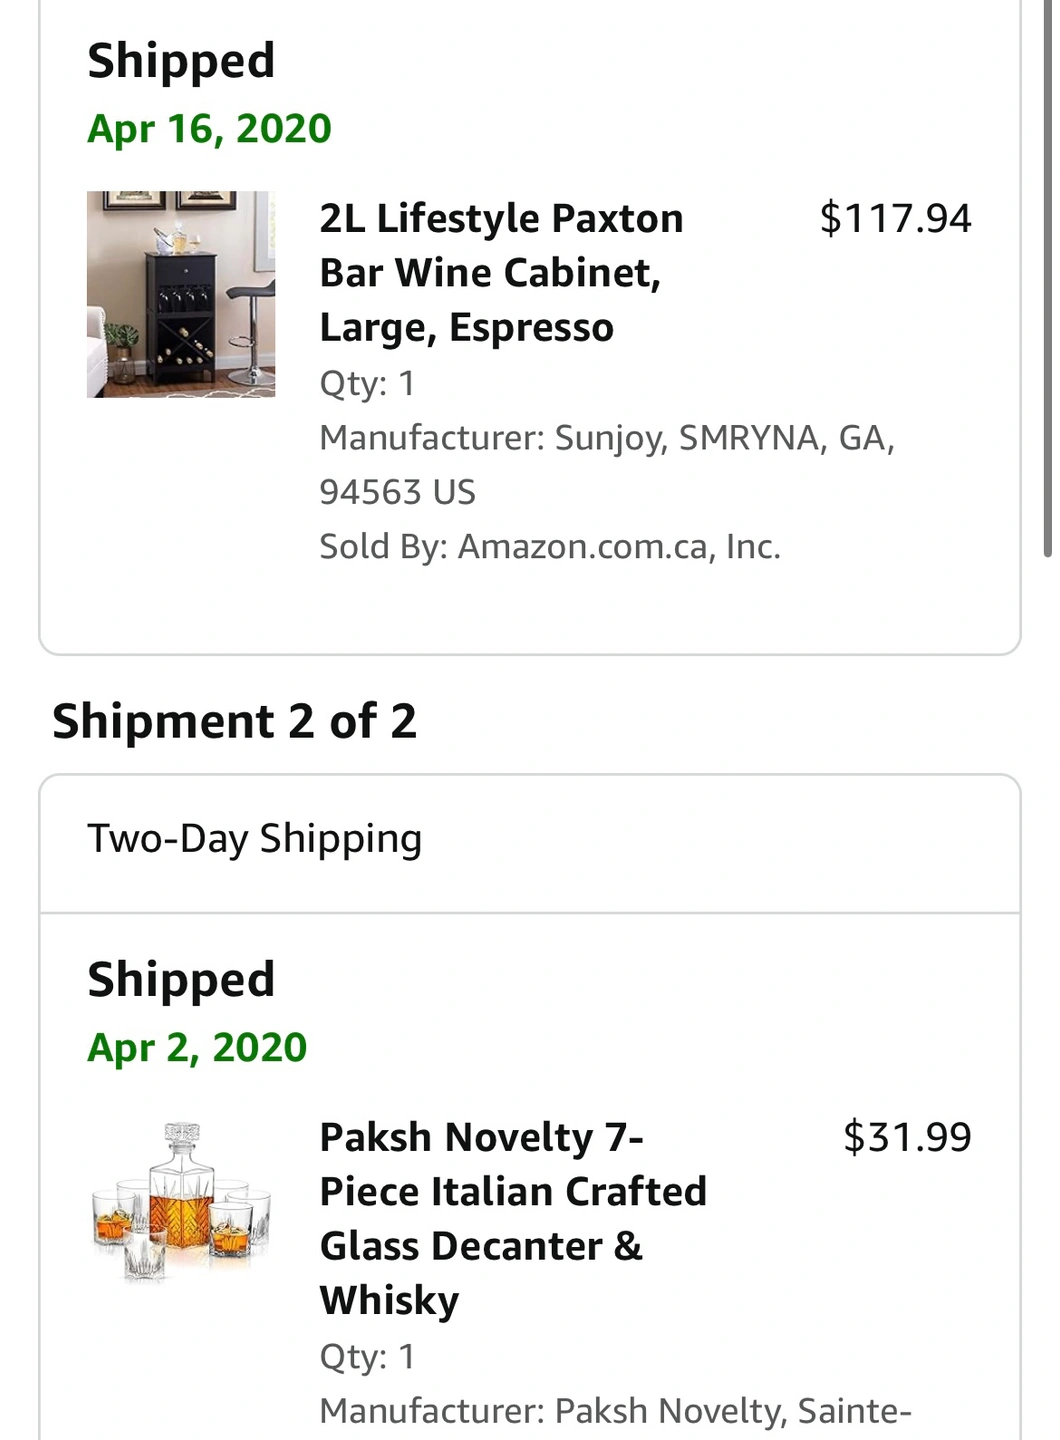
Task: Open the Paxton Bar Wine Cabinet thumbnail
Action: tap(181, 294)
